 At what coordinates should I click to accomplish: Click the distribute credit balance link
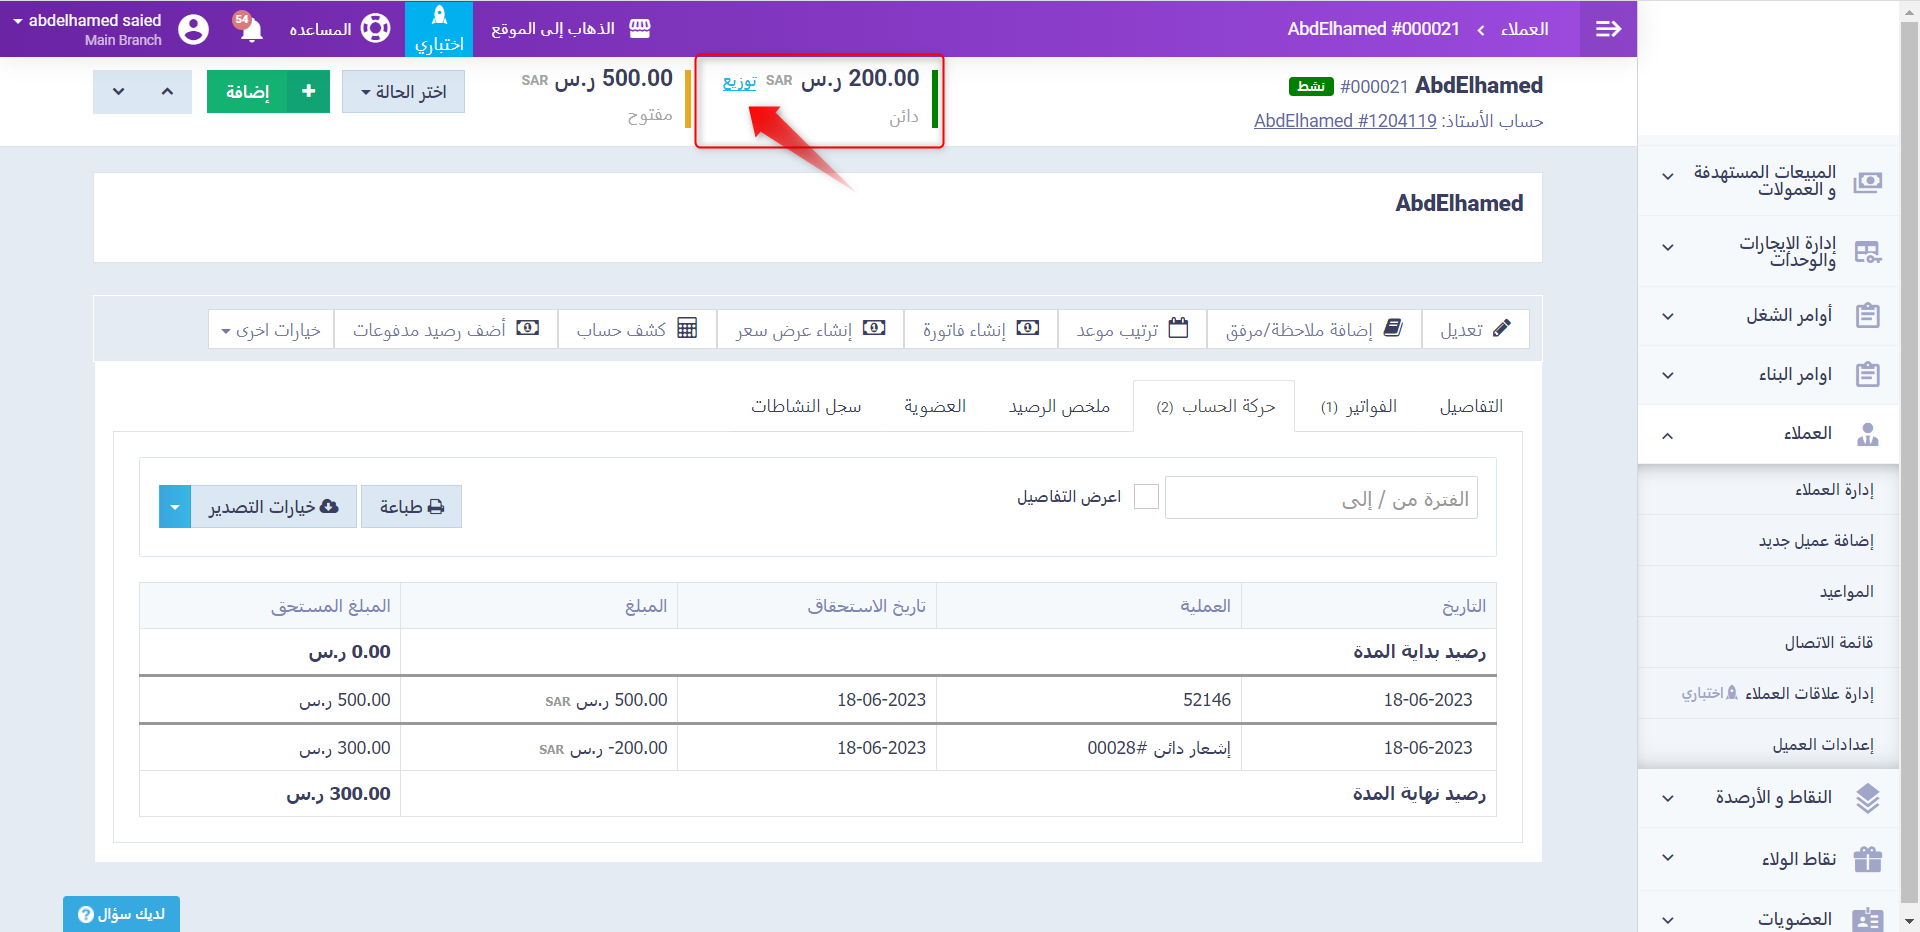[739, 82]
